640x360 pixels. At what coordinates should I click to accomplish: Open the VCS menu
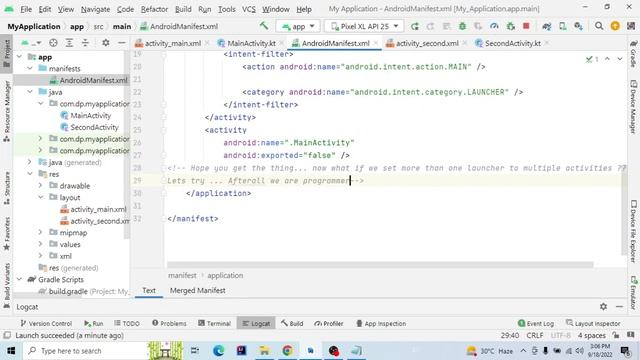[249, 9]
